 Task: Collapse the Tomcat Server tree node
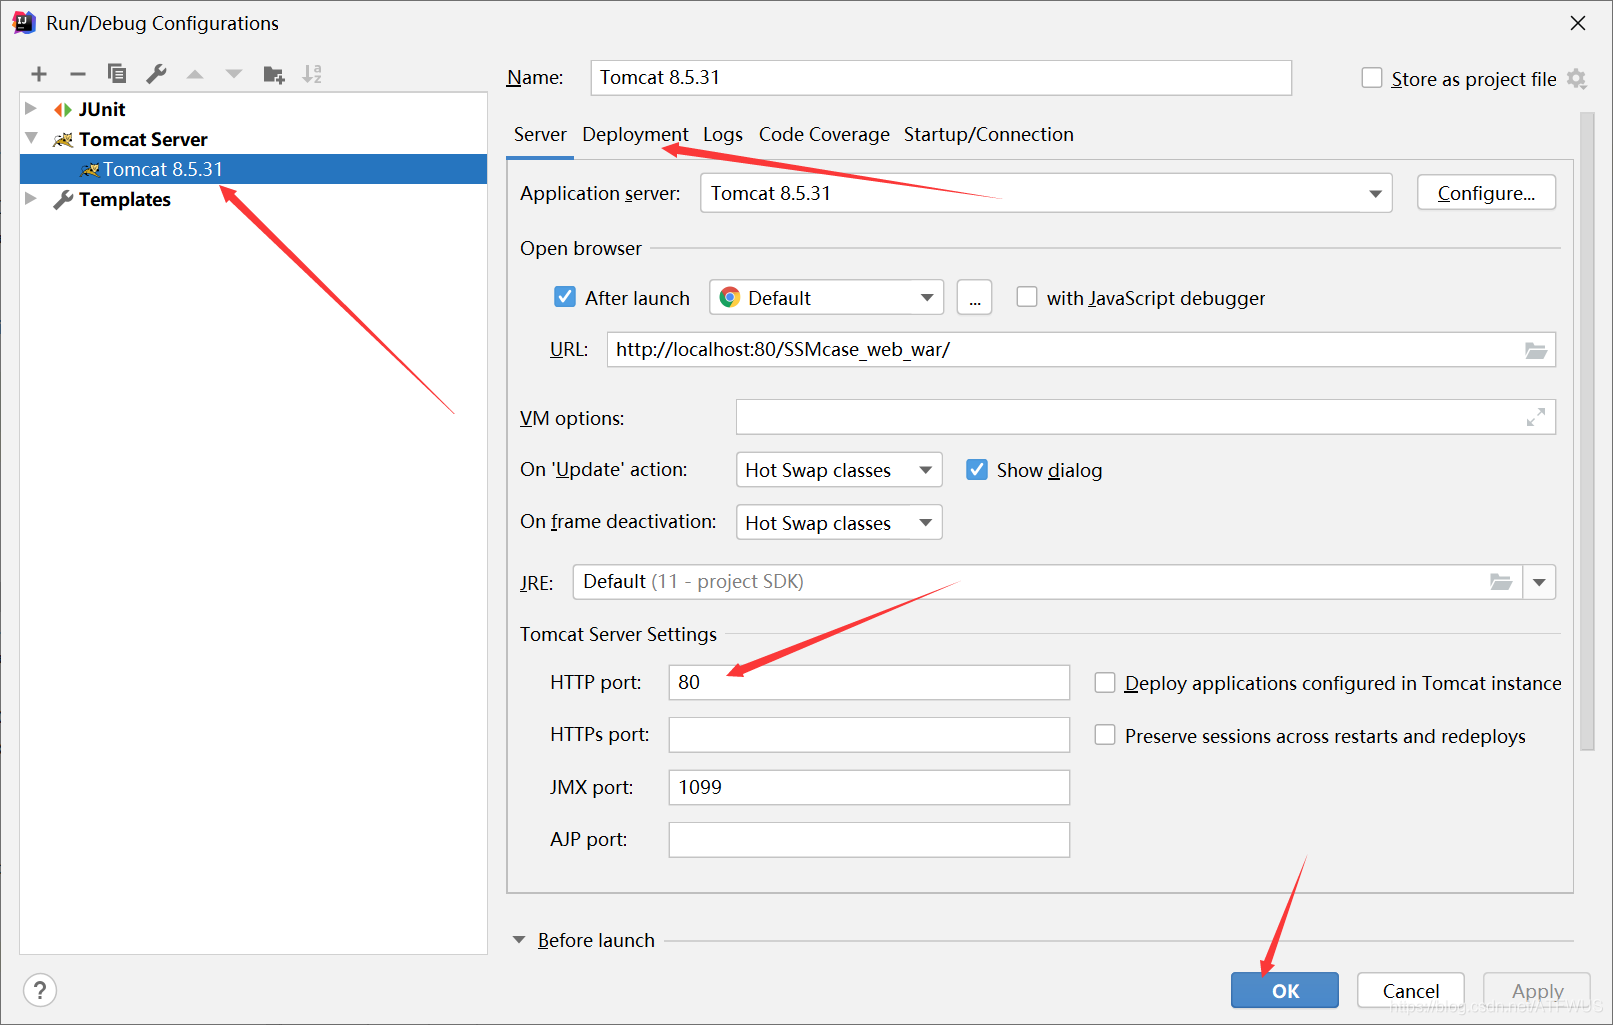point(31,138)
